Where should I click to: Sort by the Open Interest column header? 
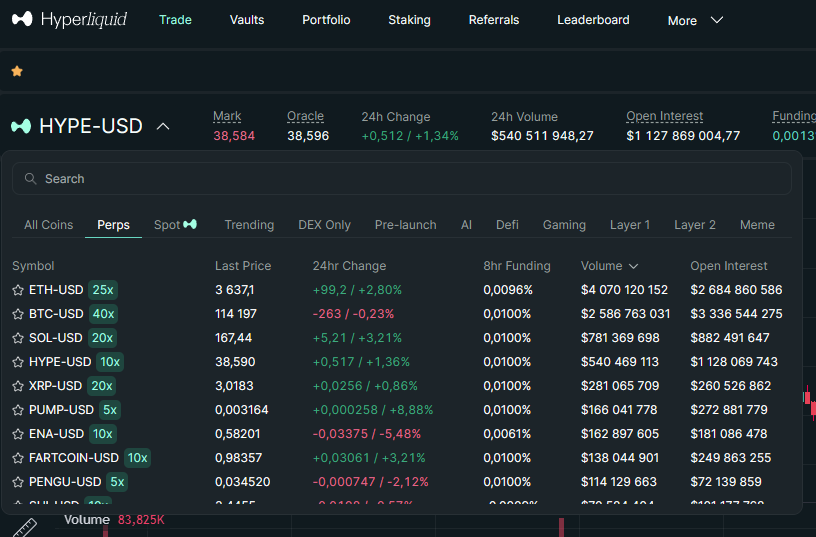pos(729,266)
